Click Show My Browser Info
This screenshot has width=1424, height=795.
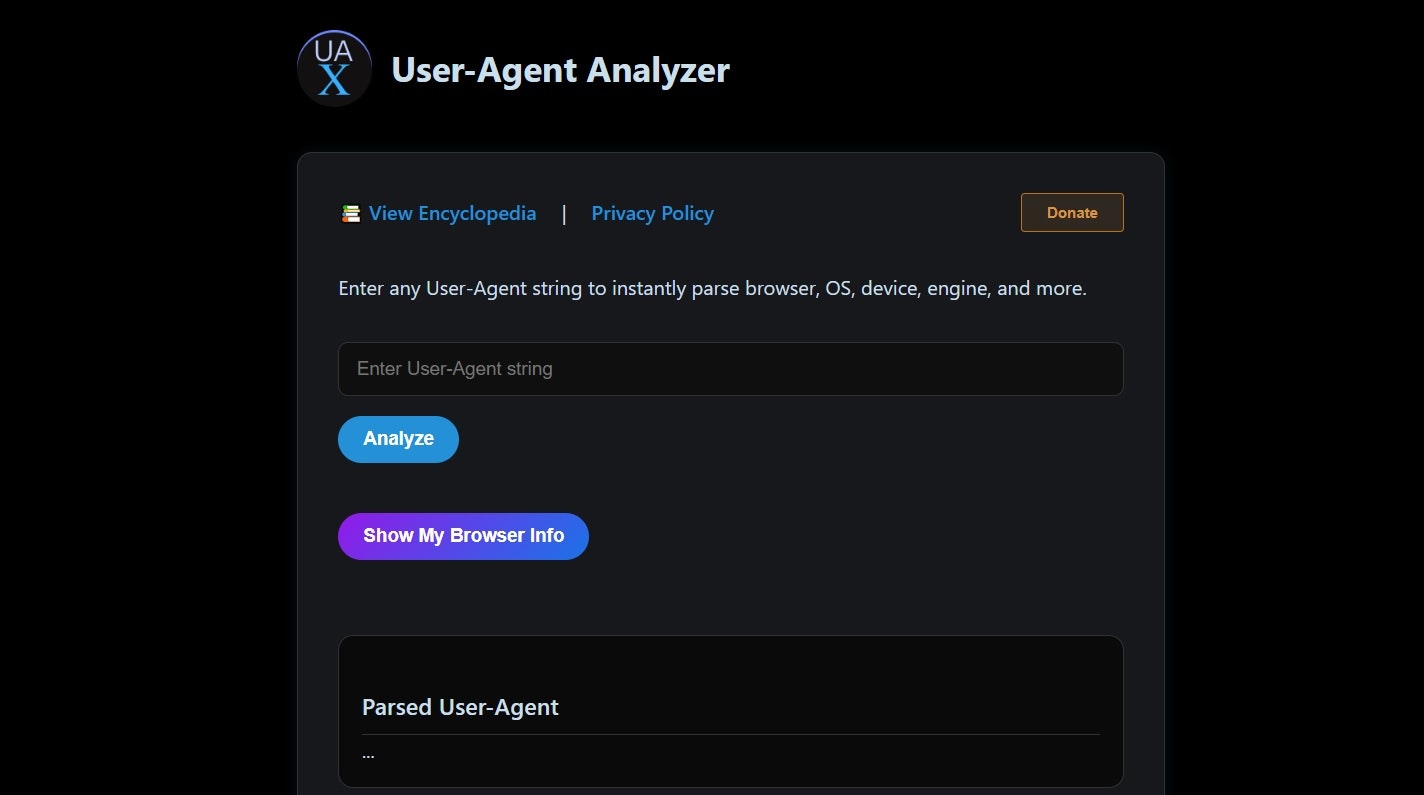point(463,536)
